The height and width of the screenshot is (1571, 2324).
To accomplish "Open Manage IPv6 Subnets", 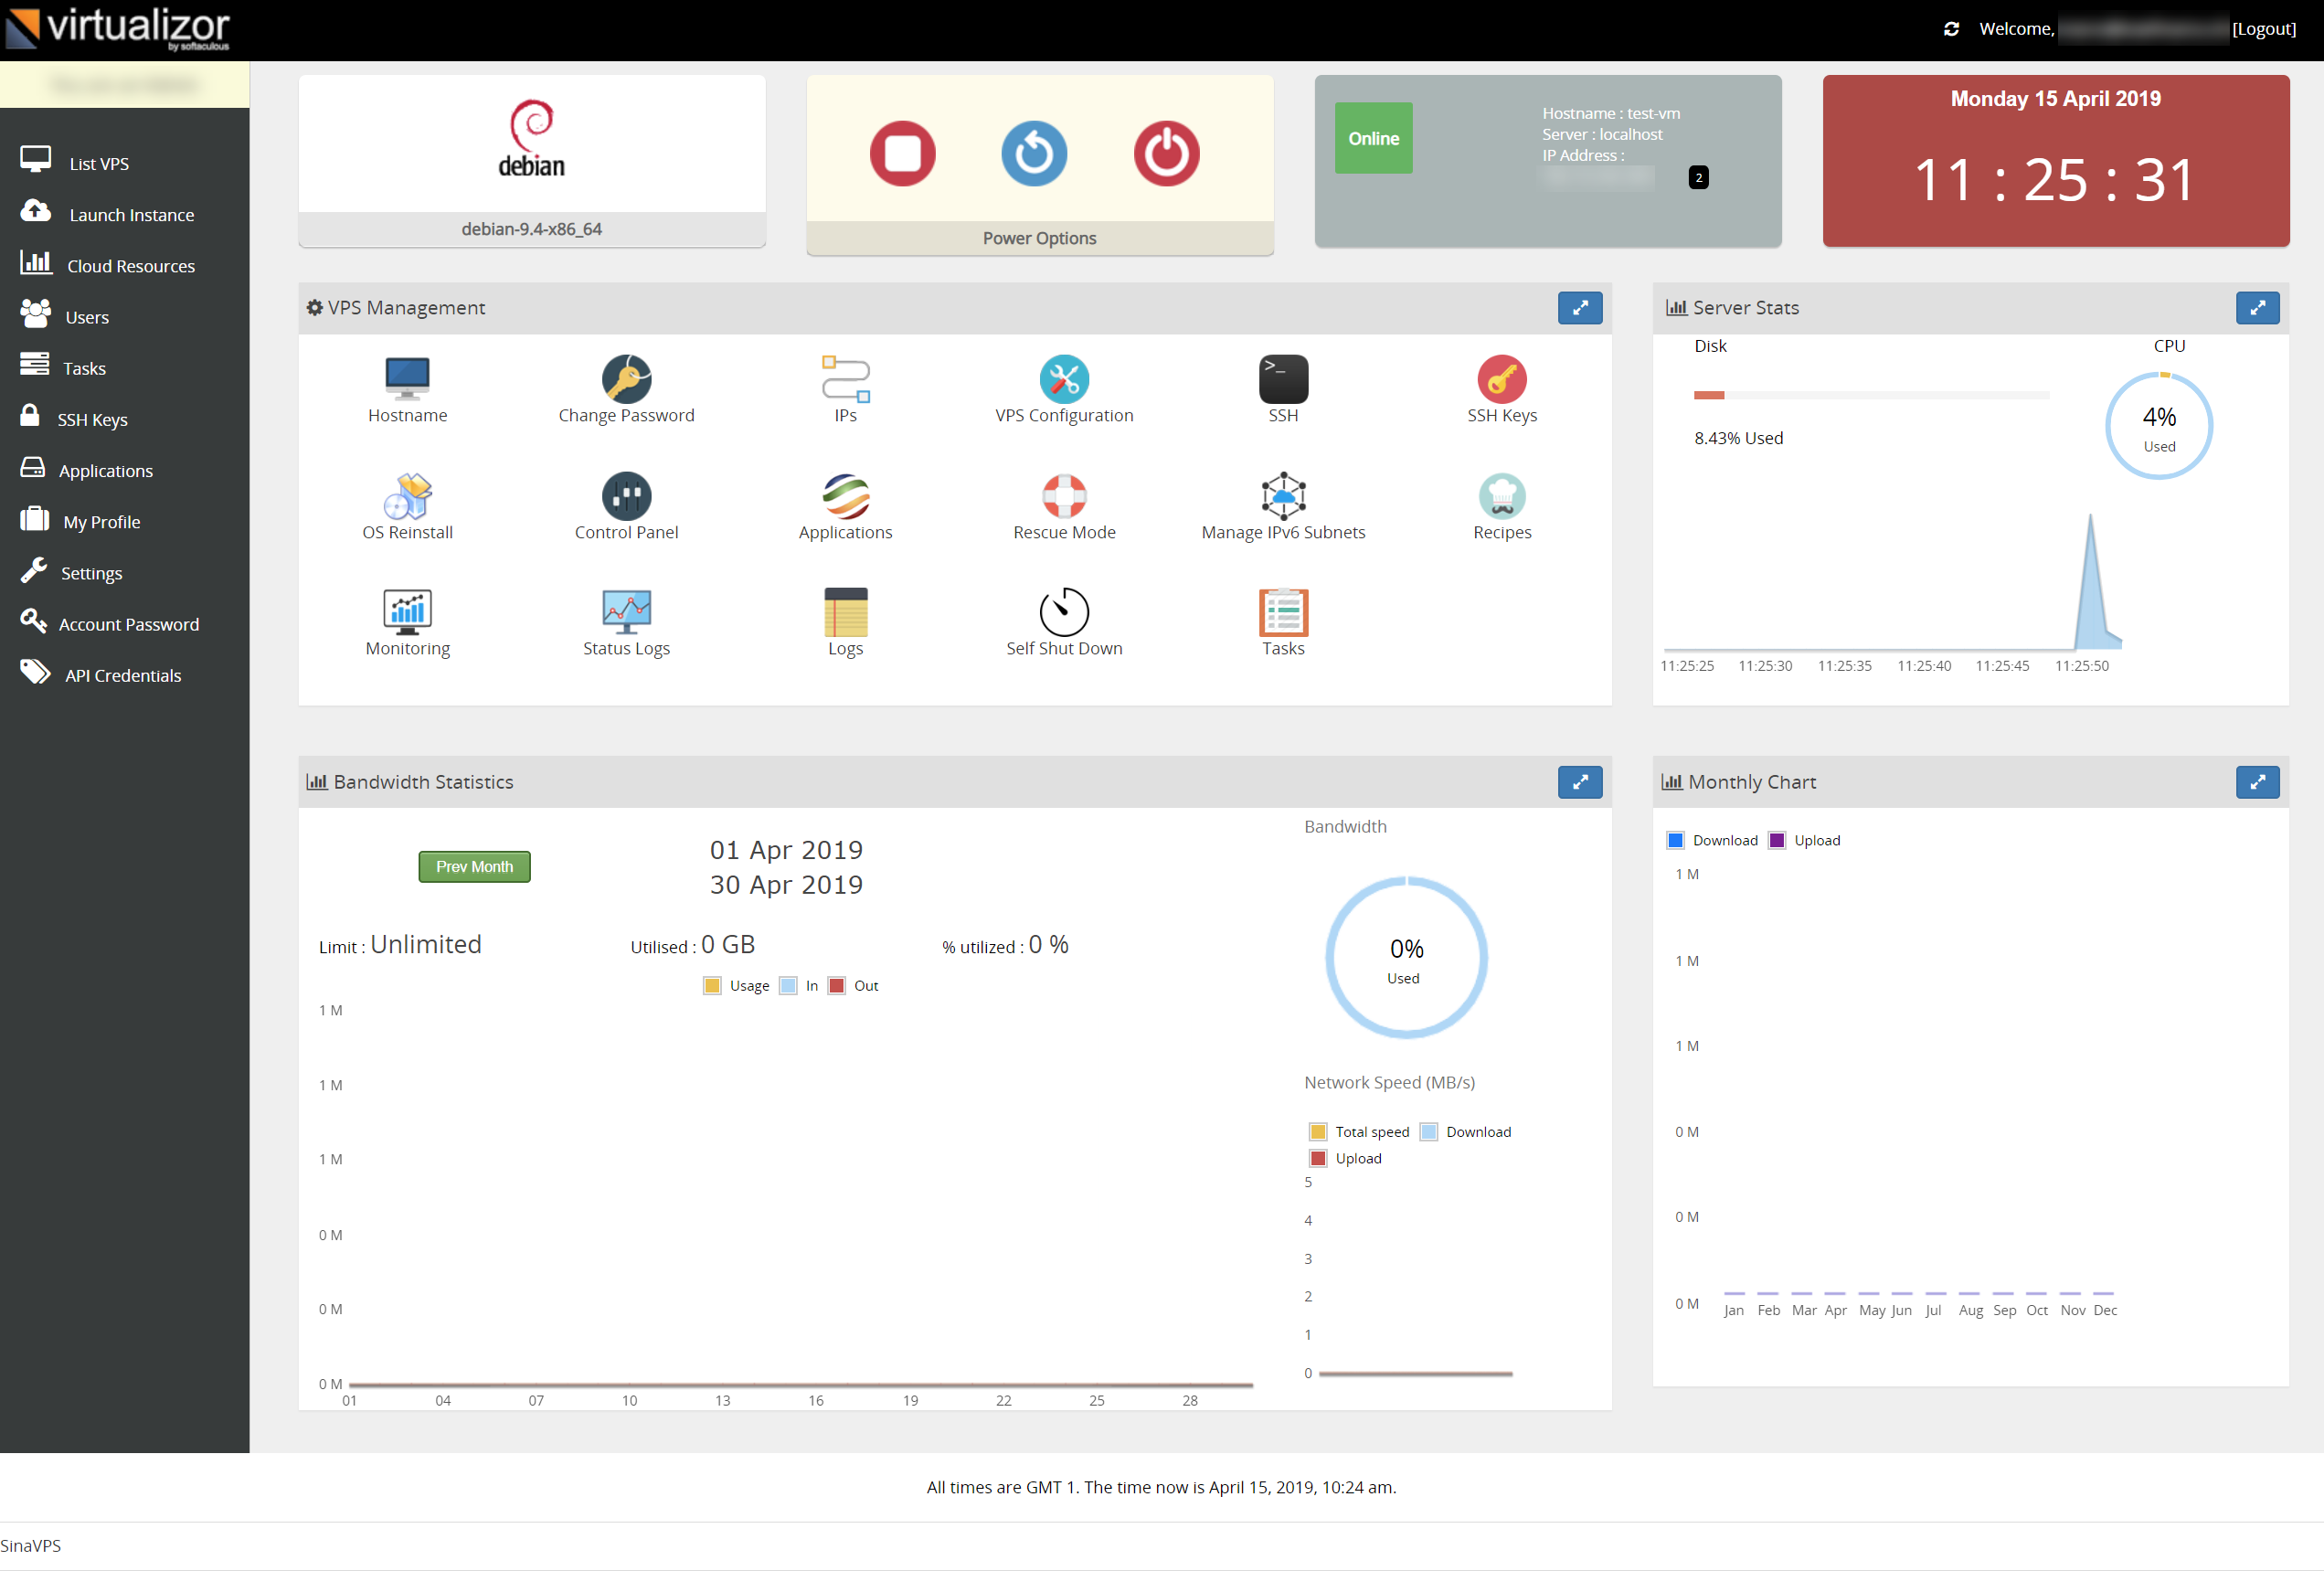I will [1283, 496].
